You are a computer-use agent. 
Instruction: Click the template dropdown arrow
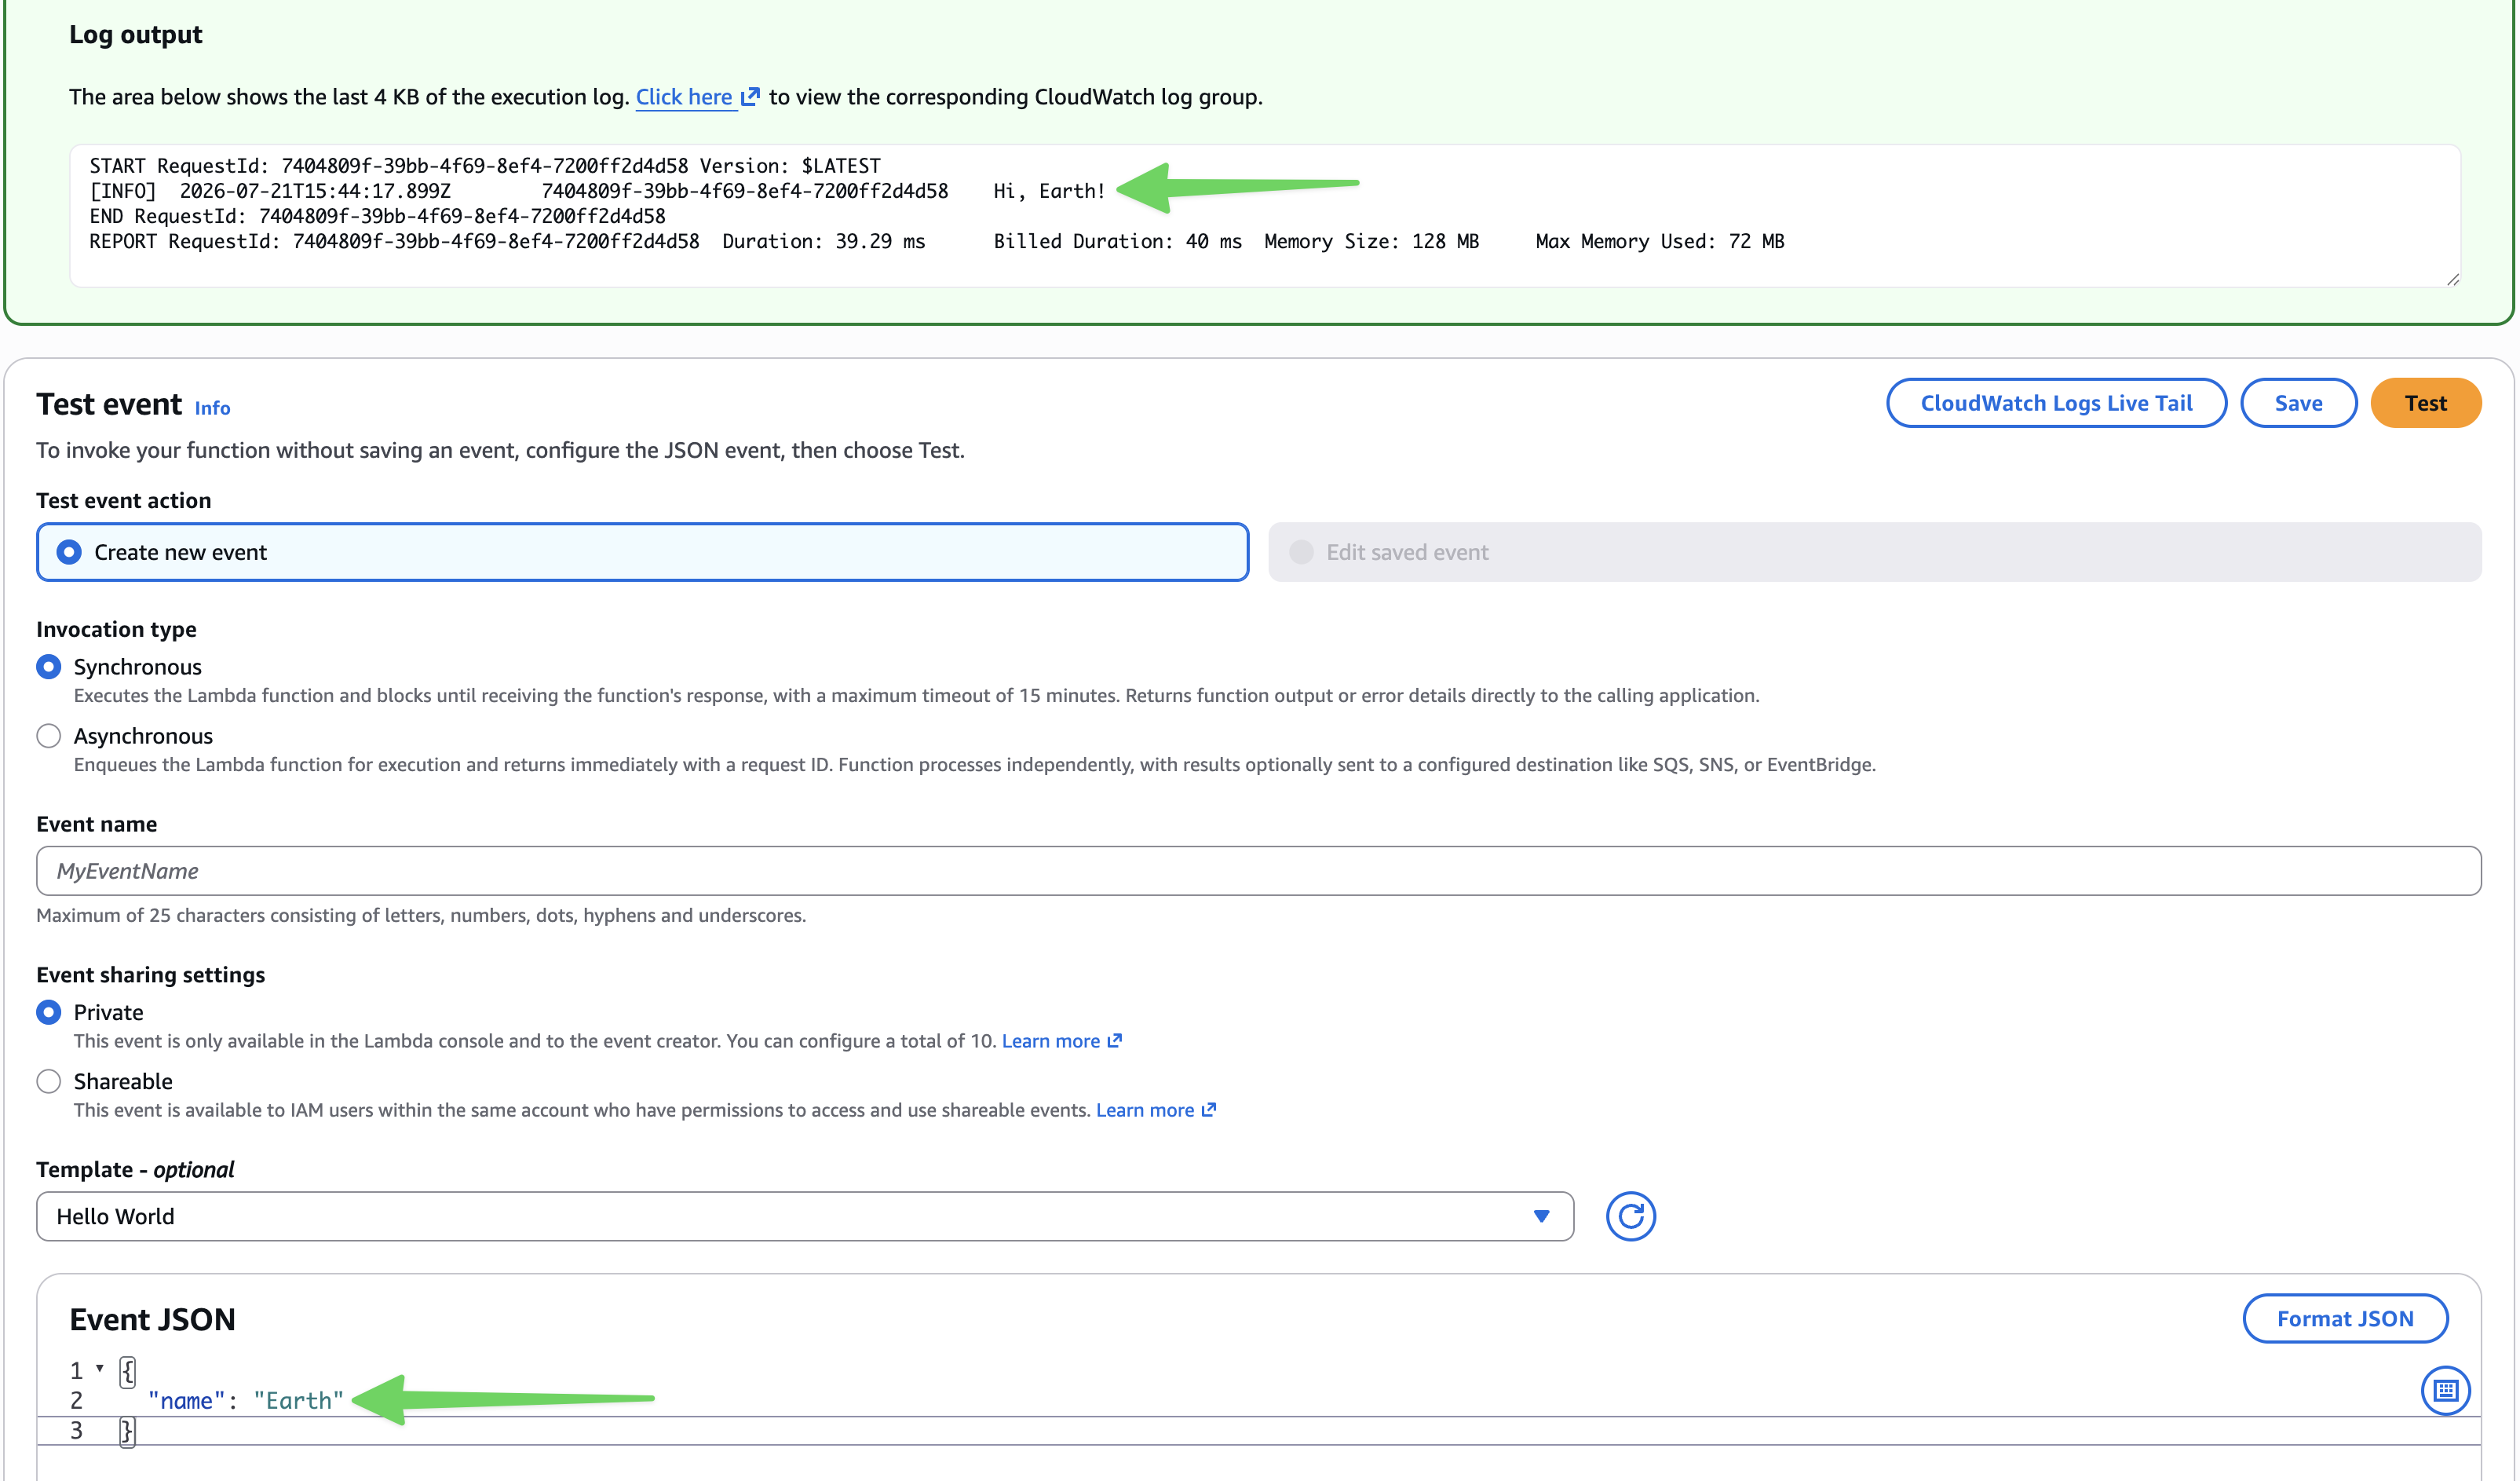pos(1541,1216)
